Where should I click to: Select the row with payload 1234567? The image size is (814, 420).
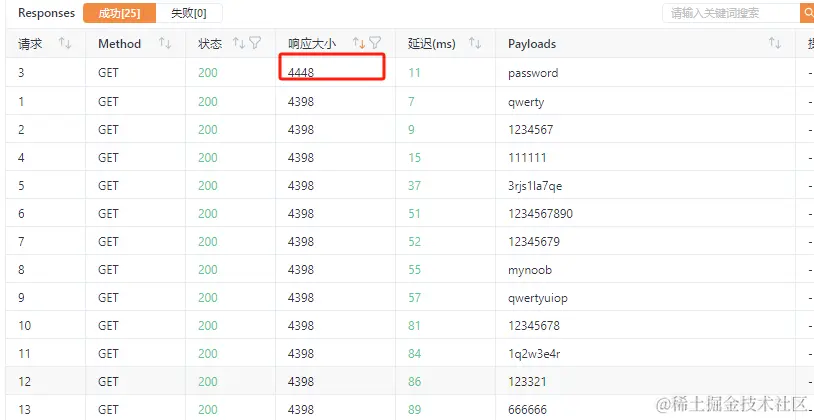click(410, 129)
